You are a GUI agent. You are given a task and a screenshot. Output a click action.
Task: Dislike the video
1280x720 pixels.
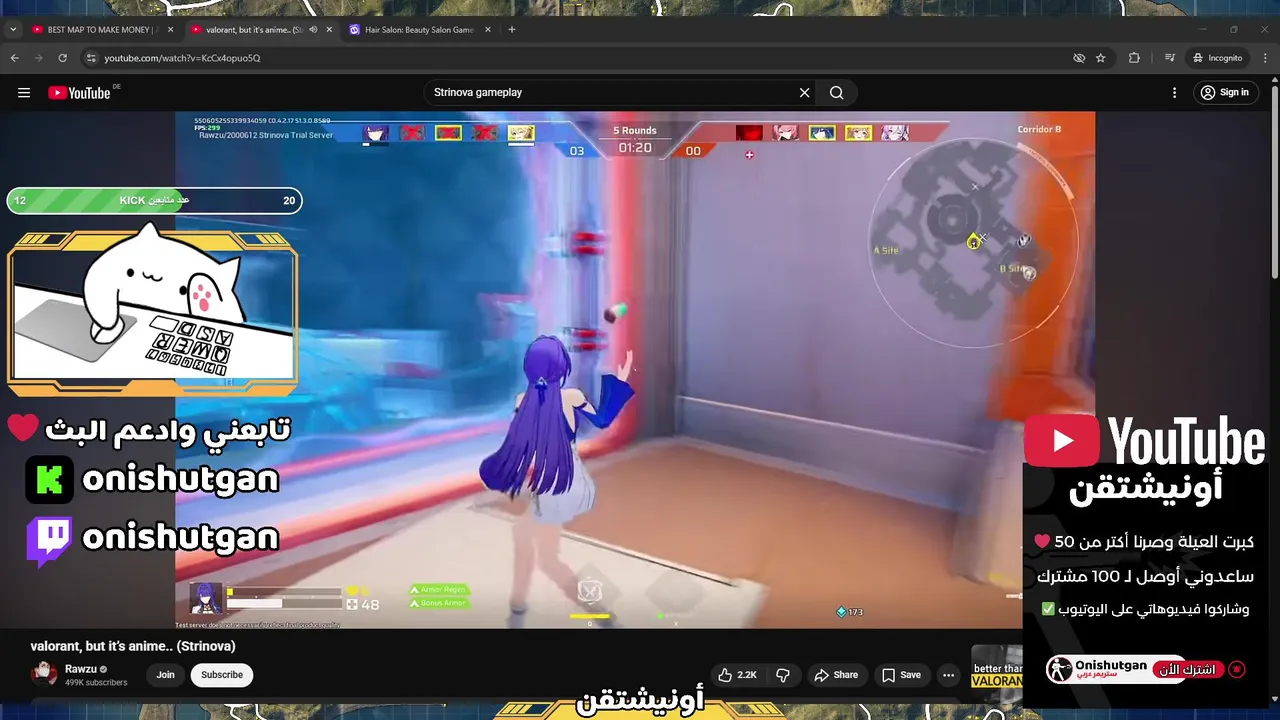(x=783, y=675)
